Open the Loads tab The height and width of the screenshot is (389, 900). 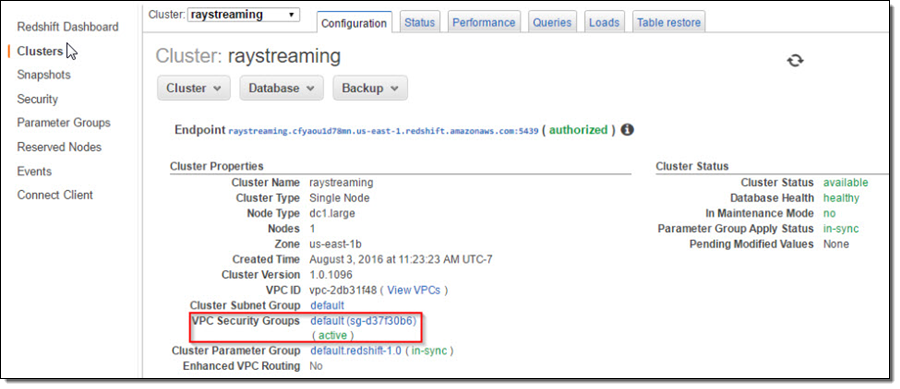tap(604, 22)
